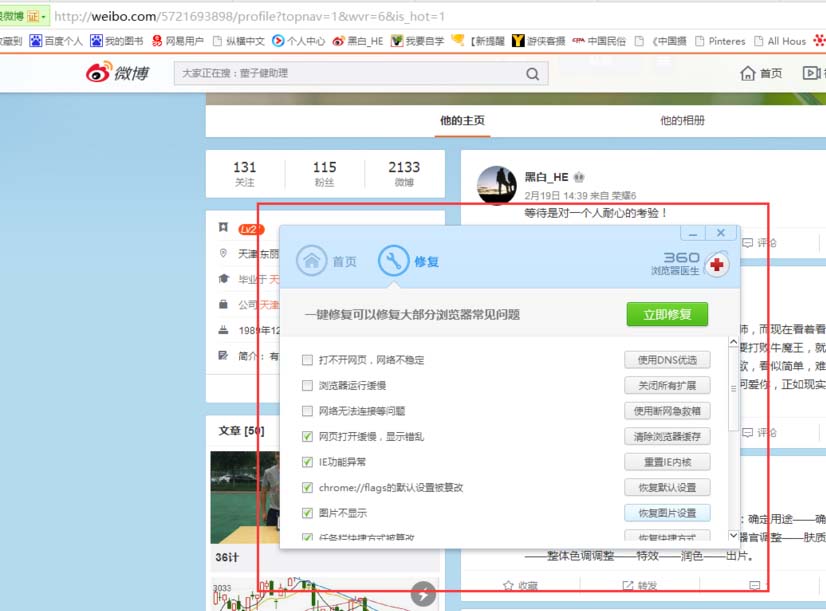Open Weibo home via house icon 首页
This screenshot has height=611, width=826.
(761, 73)
